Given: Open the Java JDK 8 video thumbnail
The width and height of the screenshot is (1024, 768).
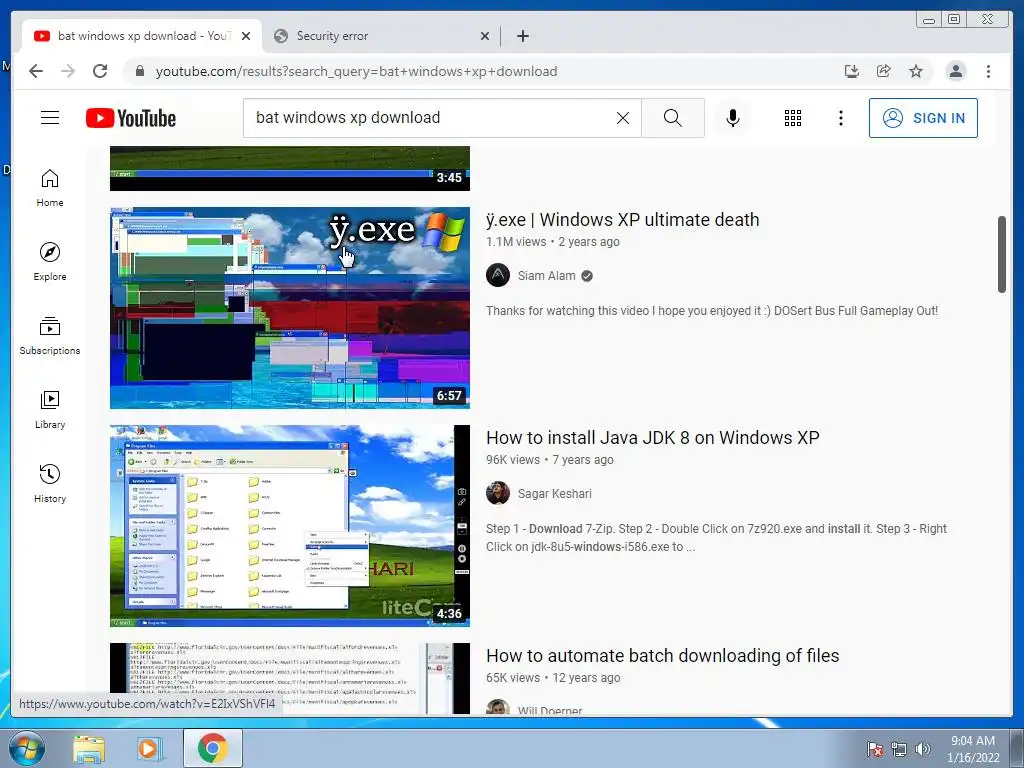Looking at the screenshot, I should 290,526.
